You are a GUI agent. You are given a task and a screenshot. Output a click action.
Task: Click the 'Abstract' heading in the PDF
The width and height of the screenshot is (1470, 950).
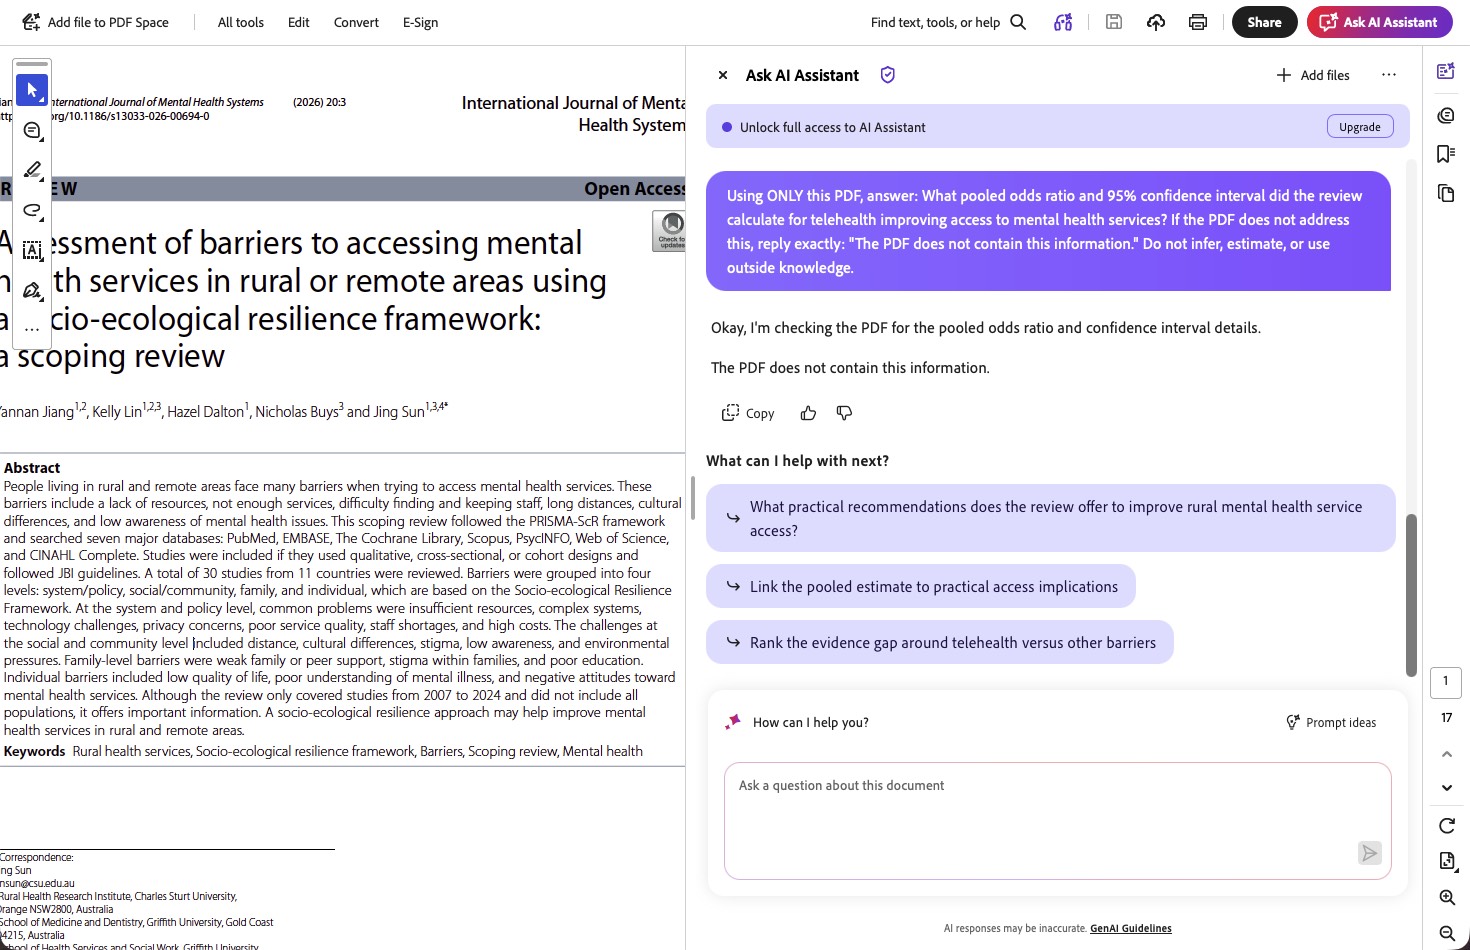click(32, 468)
